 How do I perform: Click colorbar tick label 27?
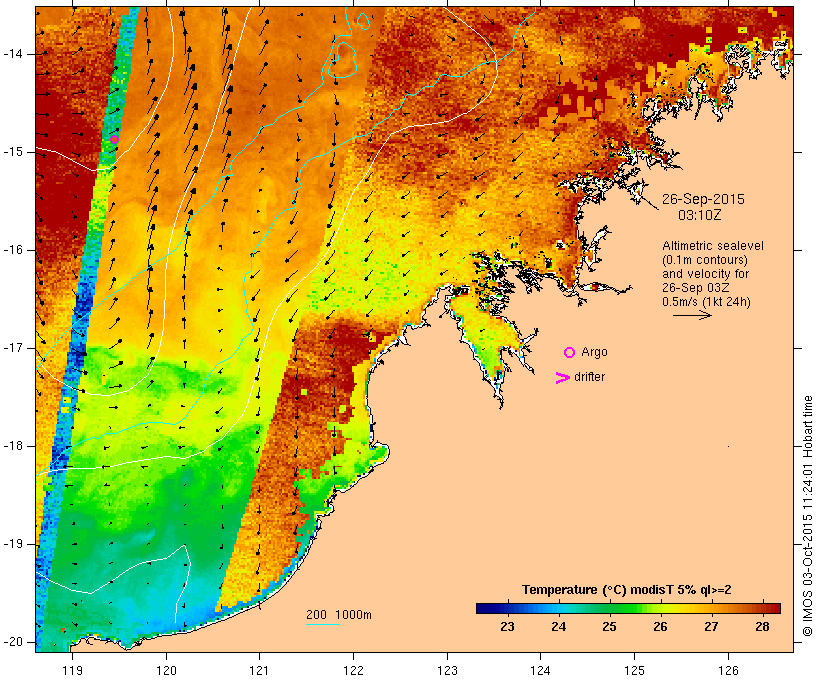(x=711, y=627)
